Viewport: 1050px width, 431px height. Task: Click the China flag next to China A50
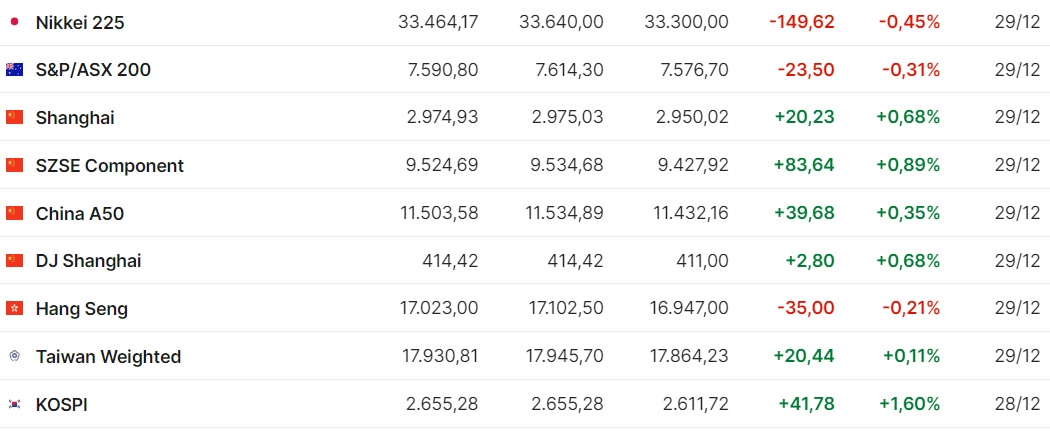click(x=14, y=213)
